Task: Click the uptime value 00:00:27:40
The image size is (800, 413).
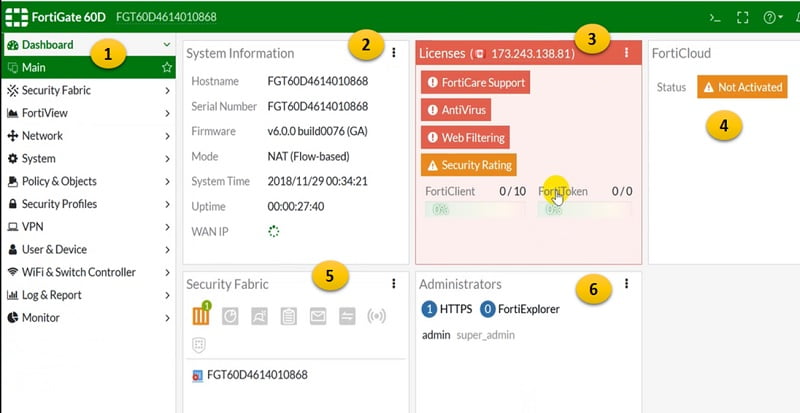Action: [296, 207]
